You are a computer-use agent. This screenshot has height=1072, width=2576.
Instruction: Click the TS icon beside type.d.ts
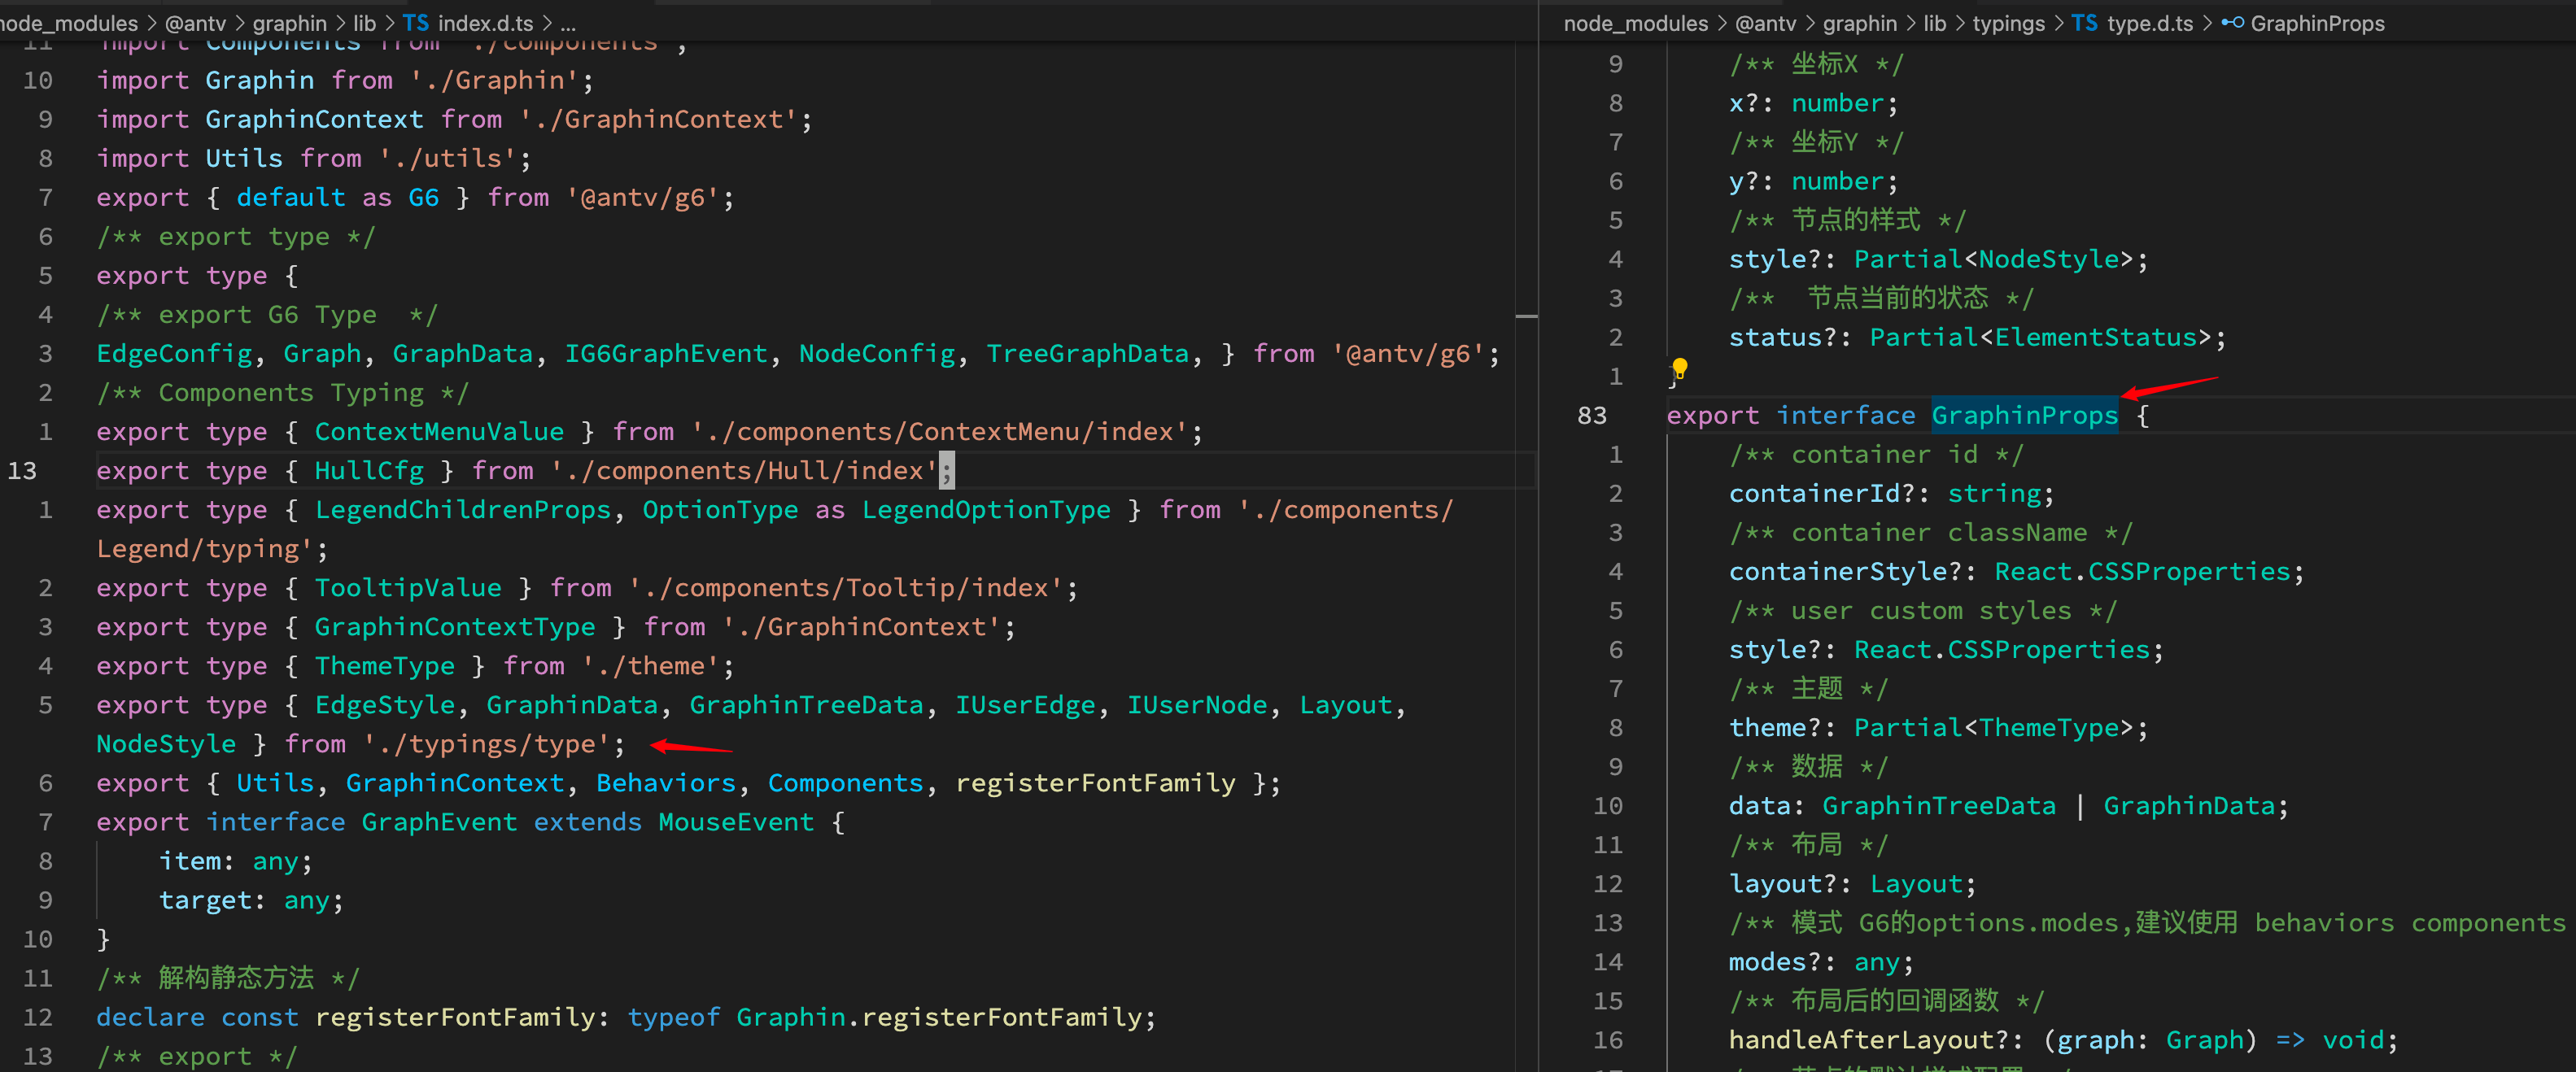[2085, 23]
